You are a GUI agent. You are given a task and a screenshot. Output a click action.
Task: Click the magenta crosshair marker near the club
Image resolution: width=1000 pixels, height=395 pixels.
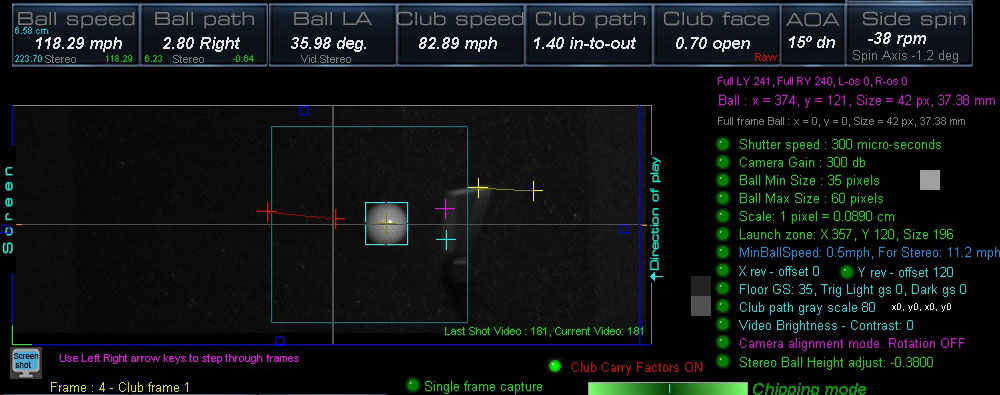445,208
